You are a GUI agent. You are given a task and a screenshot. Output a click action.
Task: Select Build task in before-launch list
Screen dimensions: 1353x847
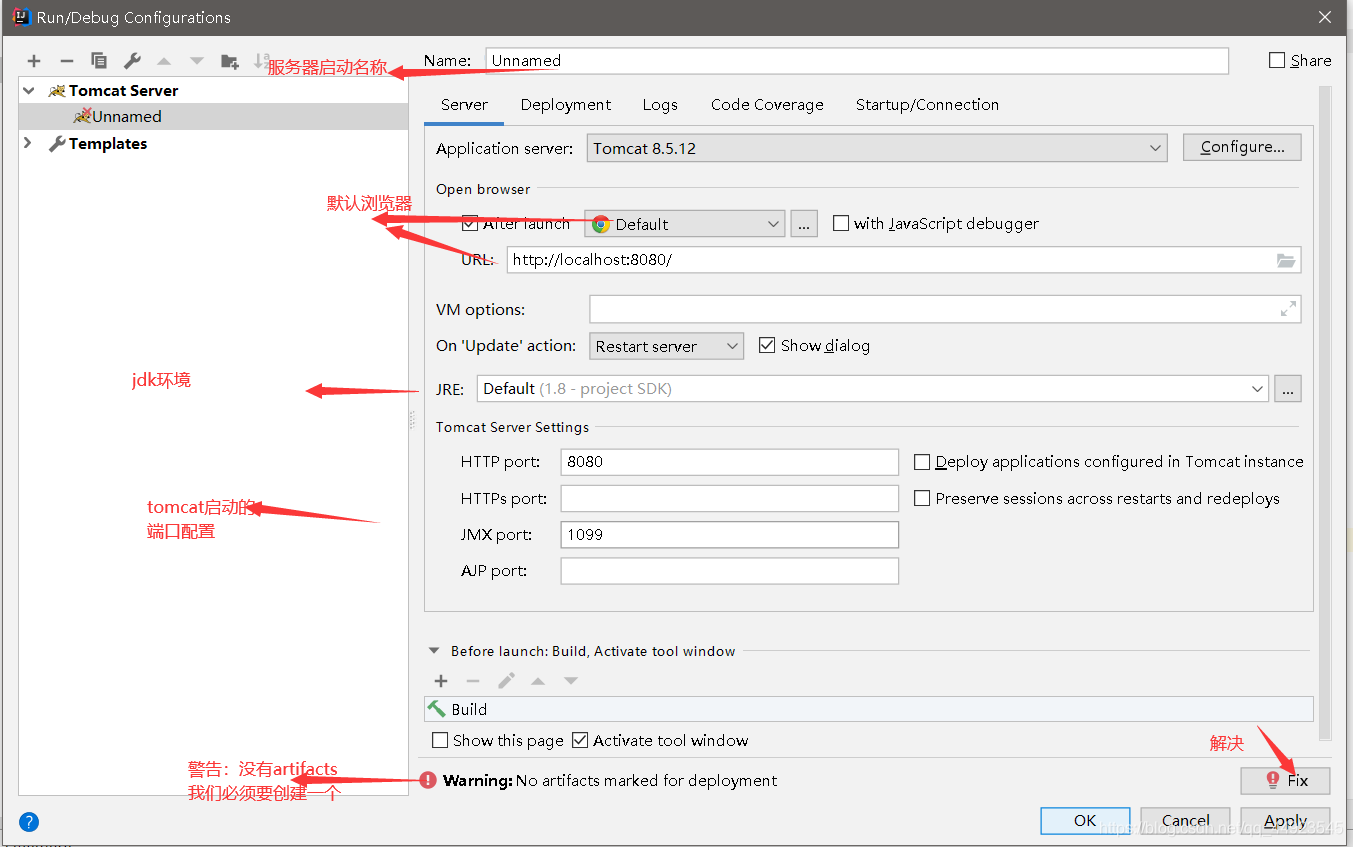click(869, 709)
